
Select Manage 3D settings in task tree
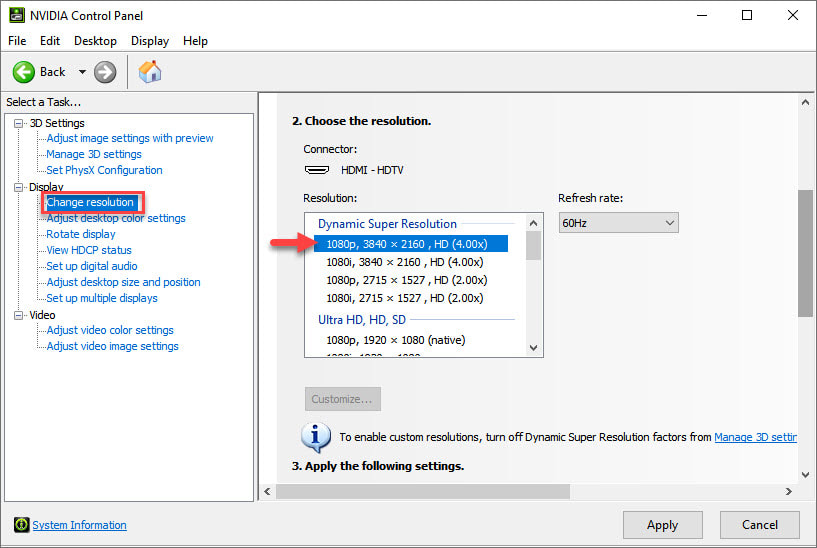click(x=94, y=154)
